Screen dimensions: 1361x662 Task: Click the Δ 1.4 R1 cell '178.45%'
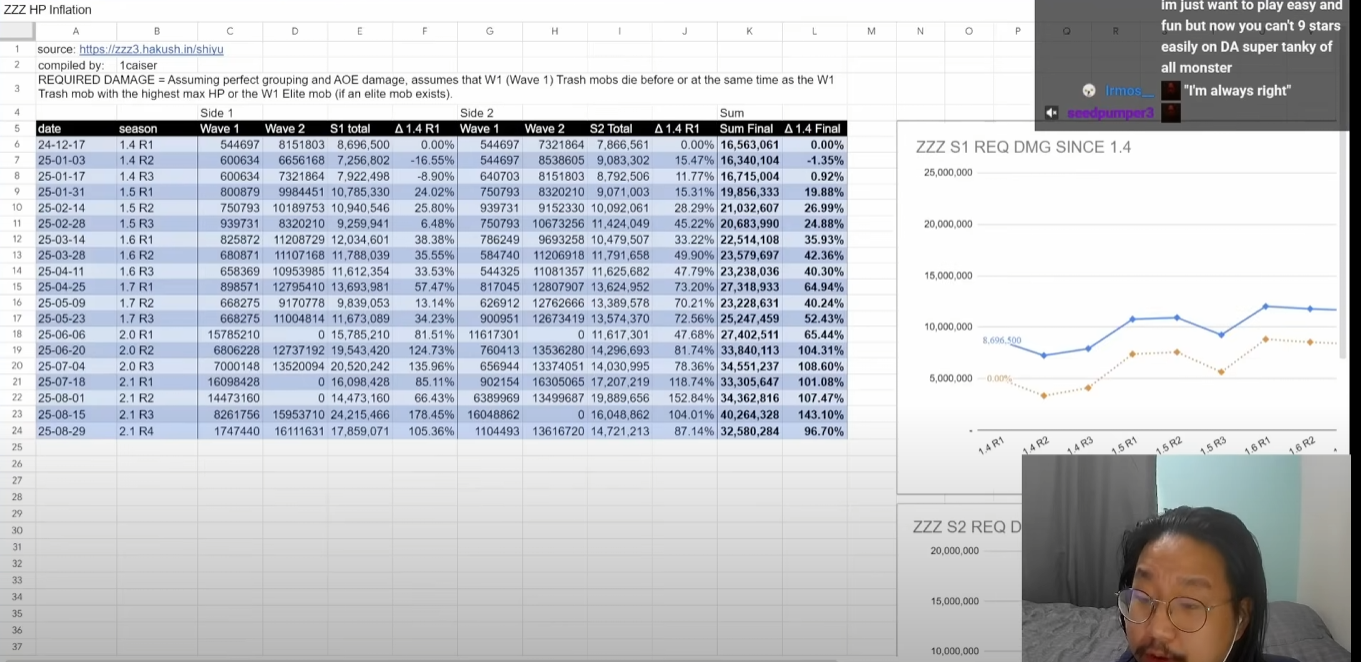[x=425, y=415]
